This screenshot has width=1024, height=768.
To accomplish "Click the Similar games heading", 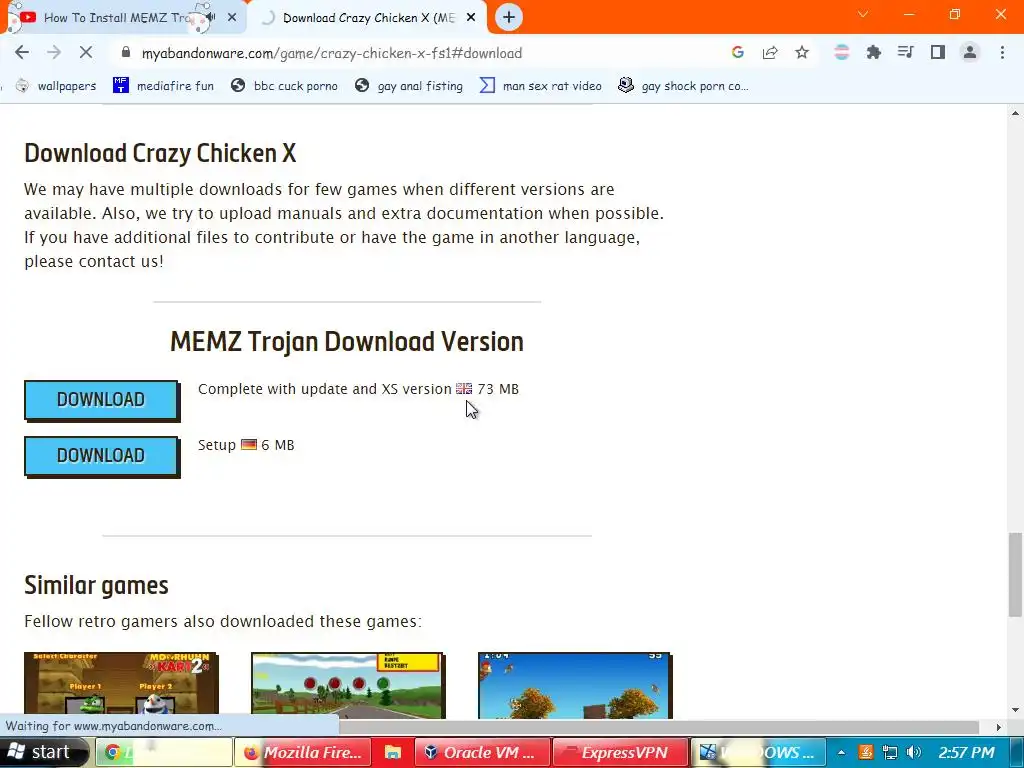I will click(97, 585).
